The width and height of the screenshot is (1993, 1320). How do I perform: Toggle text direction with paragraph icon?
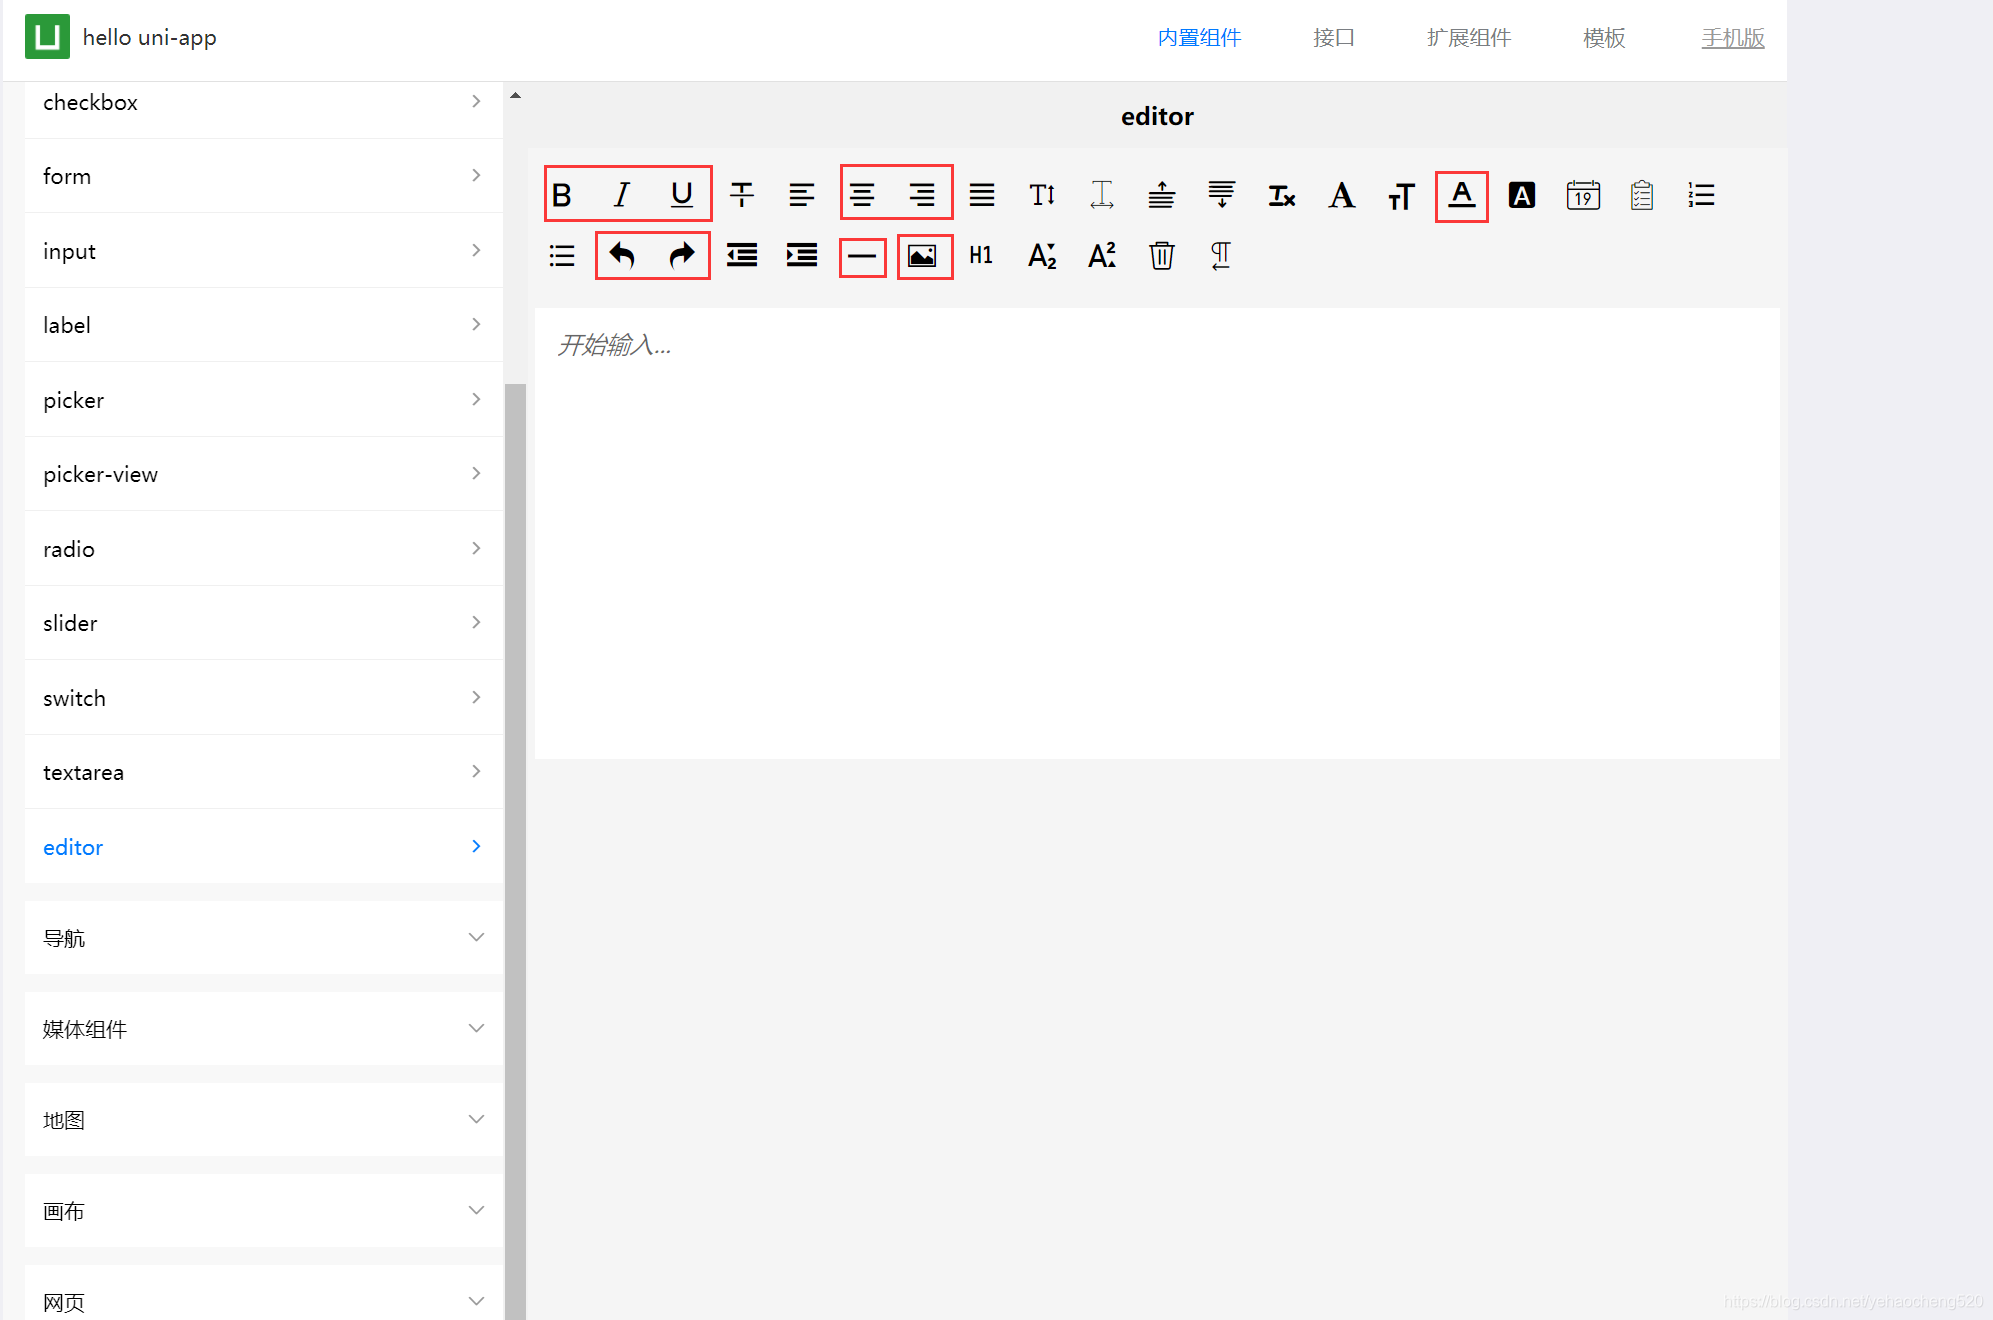click(1221, 256)
